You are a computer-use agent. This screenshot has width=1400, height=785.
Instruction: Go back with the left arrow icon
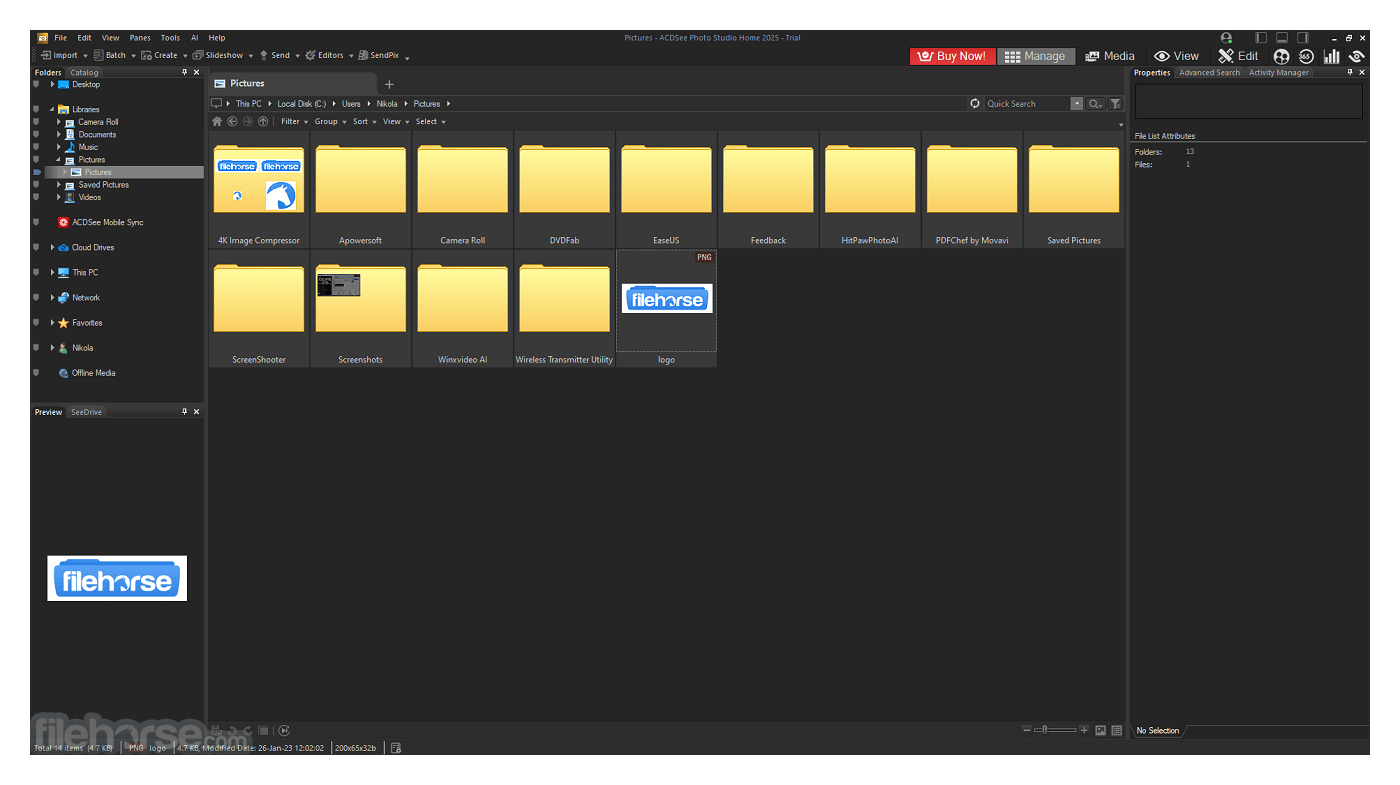coord(232,122)
